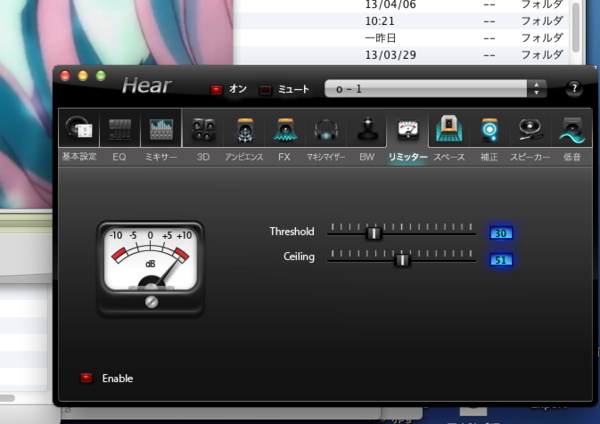Open the スペース space icon
Screen dimensions: 600x424
click(449, 129)
